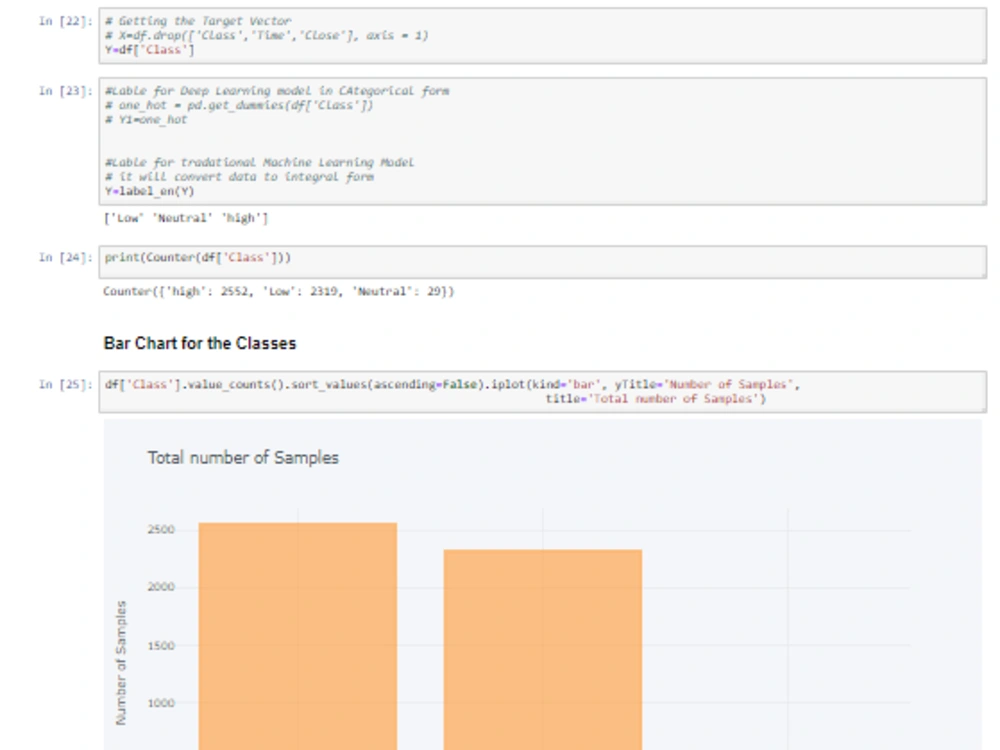The image size is (1000, 750).
Task: Click the 1000 y-axis tick label
Action: tap(161, 703)
